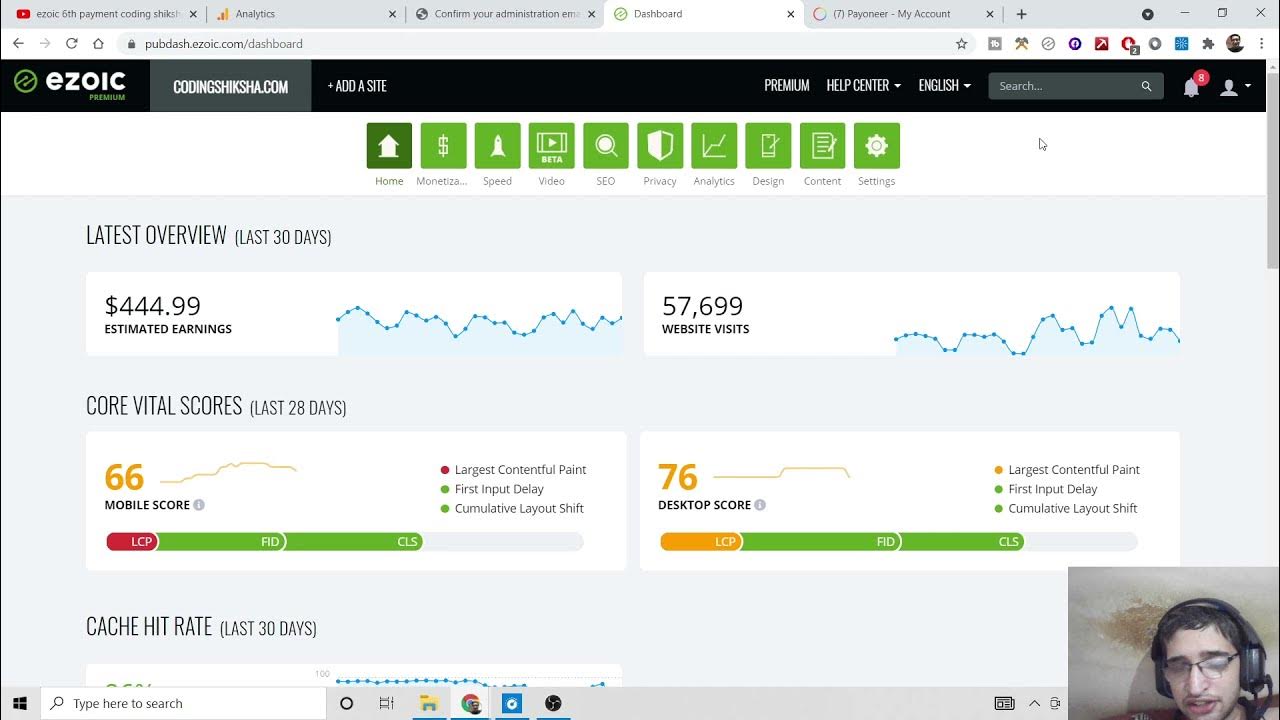Open the Analytics chart icon
Image resolution: width=1280 pixels, height=720 pixels.
714,146
